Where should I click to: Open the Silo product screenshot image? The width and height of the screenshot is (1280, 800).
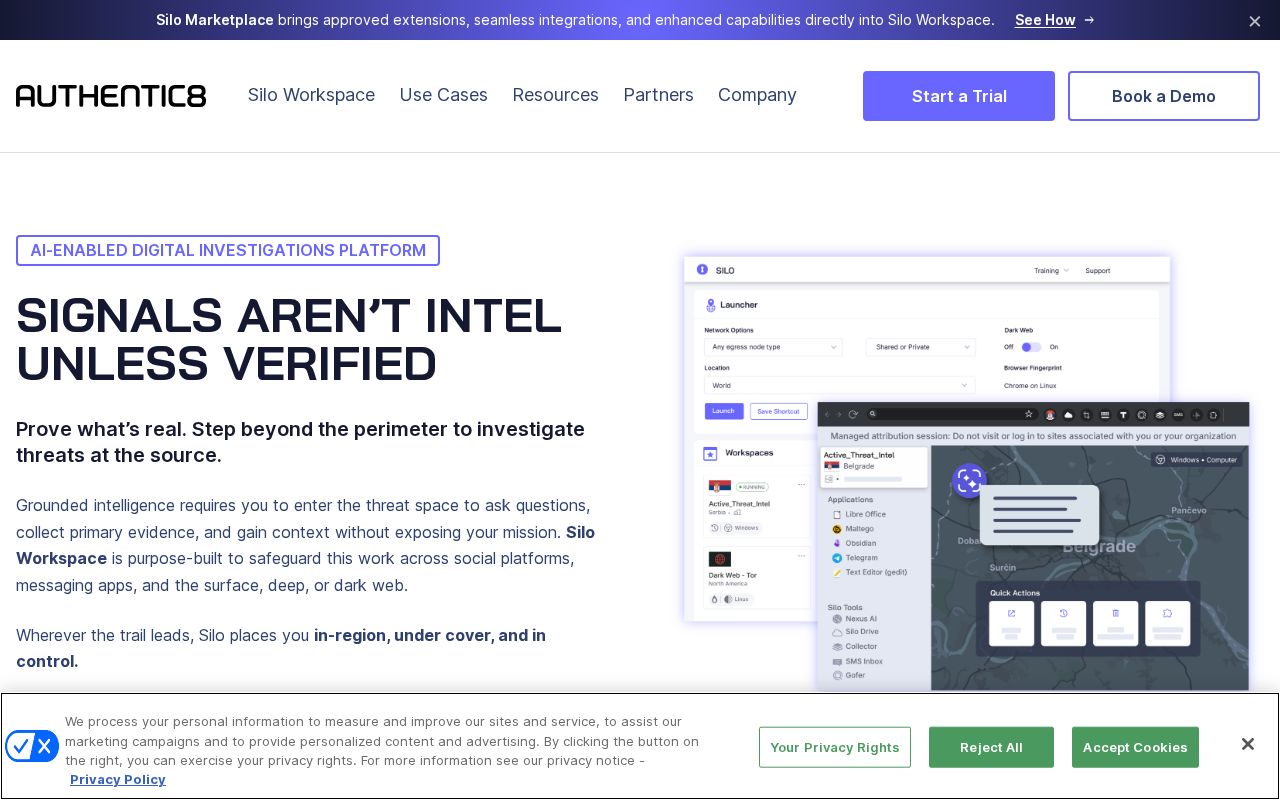click(966, 472)
